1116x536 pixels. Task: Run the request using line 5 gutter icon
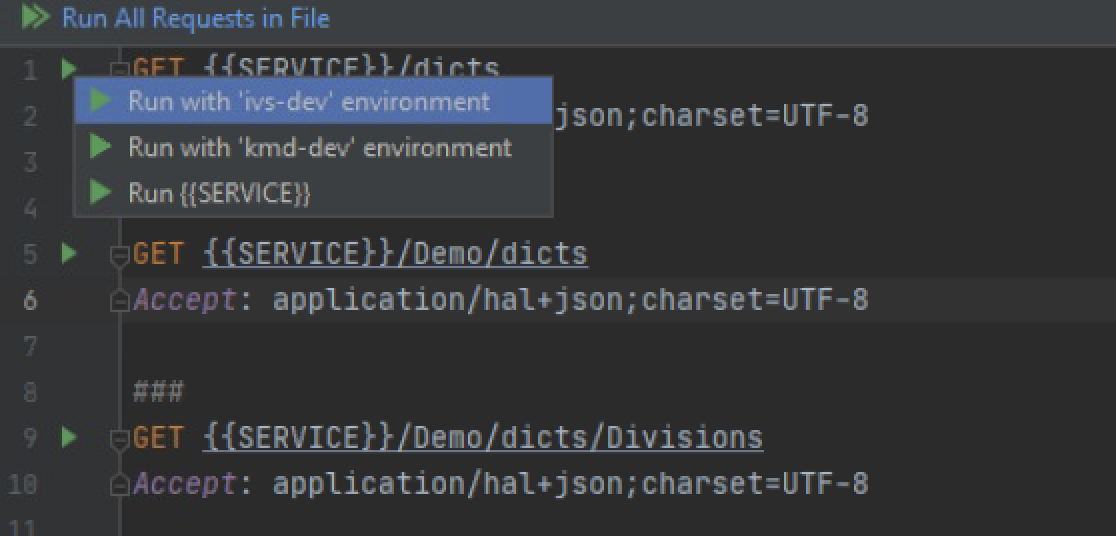pyautogui.click(x=68, y=253)
